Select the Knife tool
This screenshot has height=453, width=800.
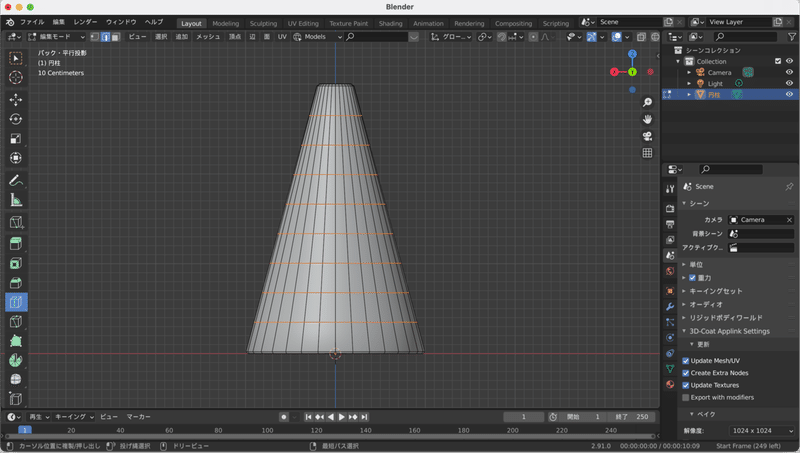click(x=16, y=321)
